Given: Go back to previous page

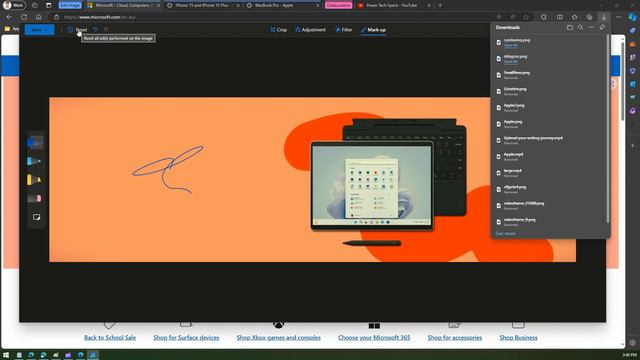Looking at the screenshot, I should 9,17.
